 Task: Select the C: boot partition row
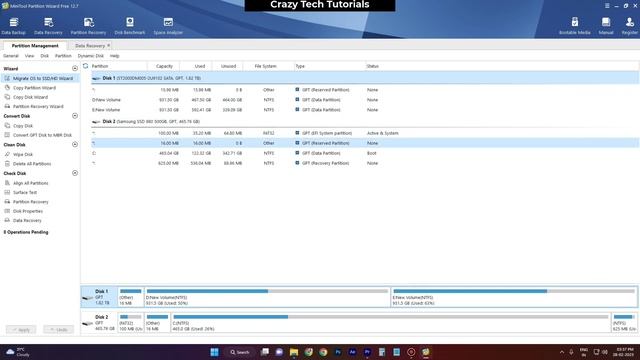pos(364,153)
